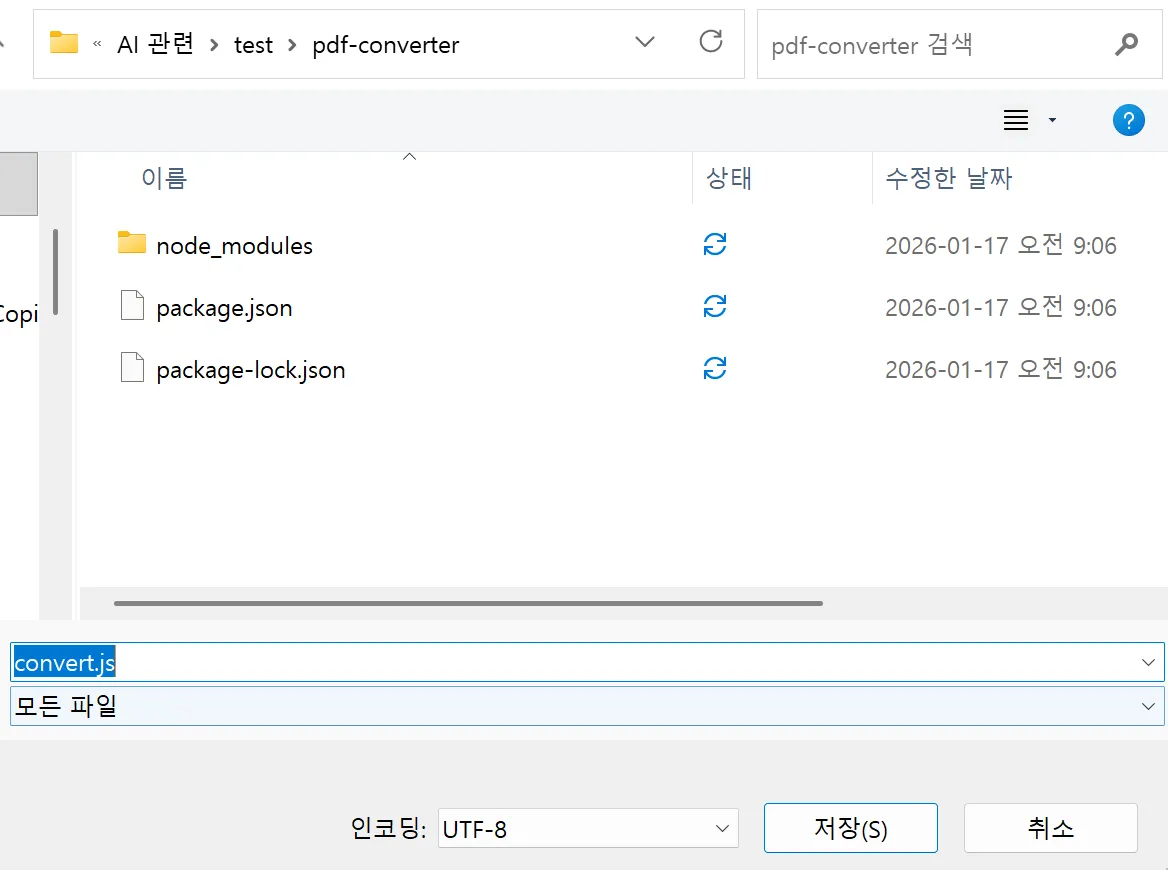Click the search magnifier icon
The width and height of the screenshot is (1168, 870).
point(1127,45)
